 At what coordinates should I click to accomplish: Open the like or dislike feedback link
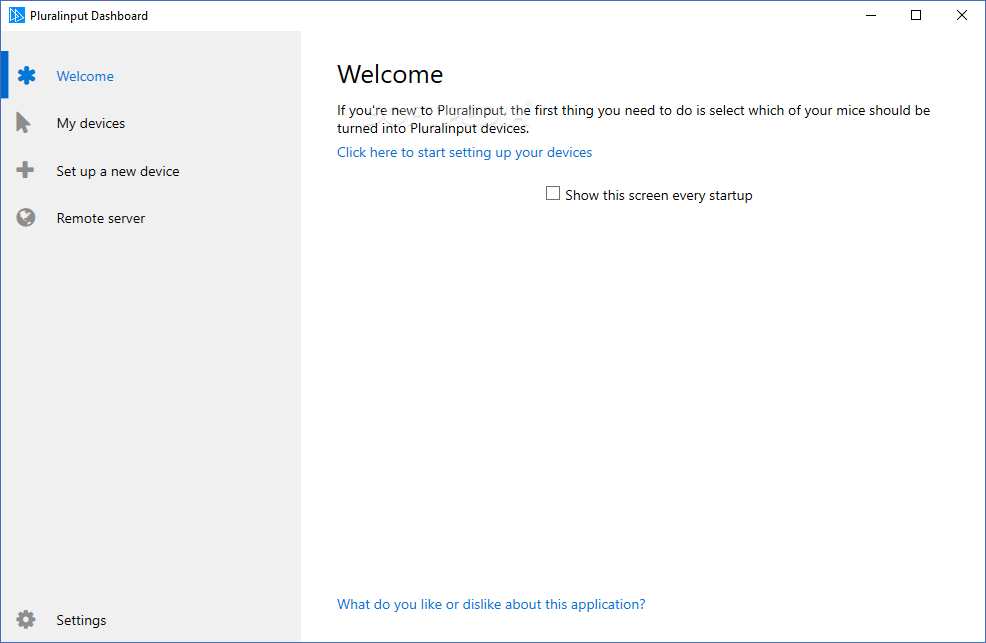(x=491, y=605)
